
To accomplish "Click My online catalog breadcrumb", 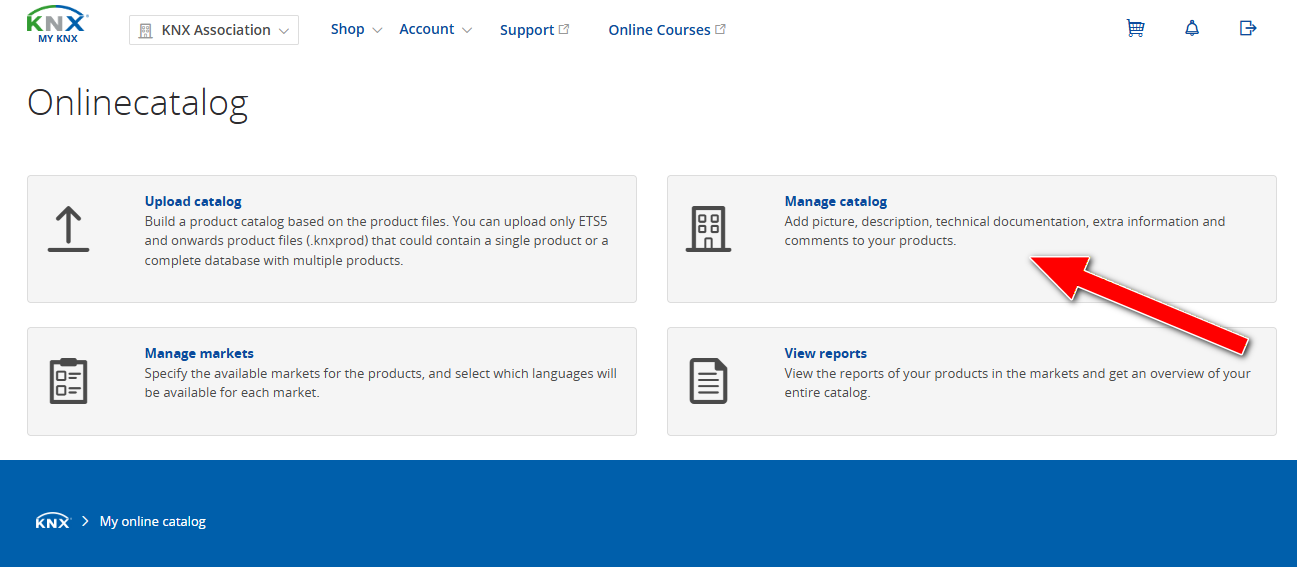I will (x=153, y=521).
